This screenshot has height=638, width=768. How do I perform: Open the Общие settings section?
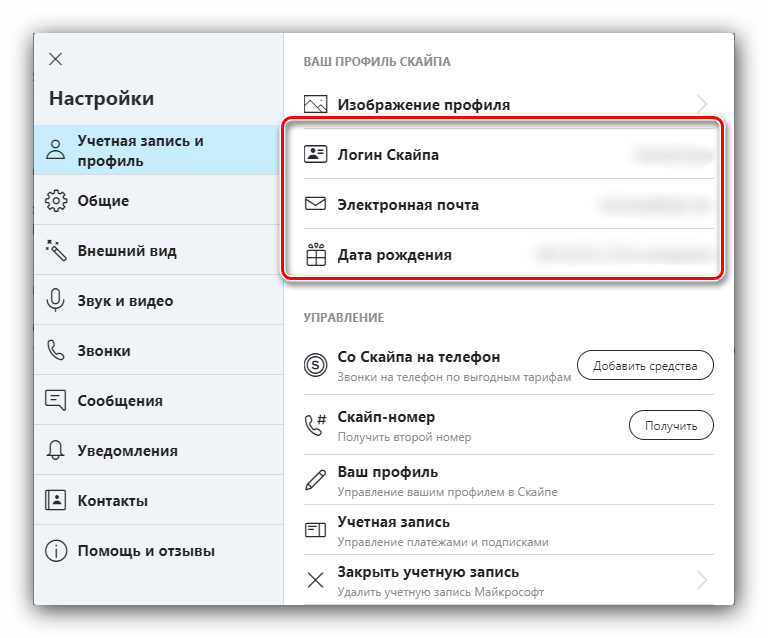pyautogui.click(x=103, y=201)
